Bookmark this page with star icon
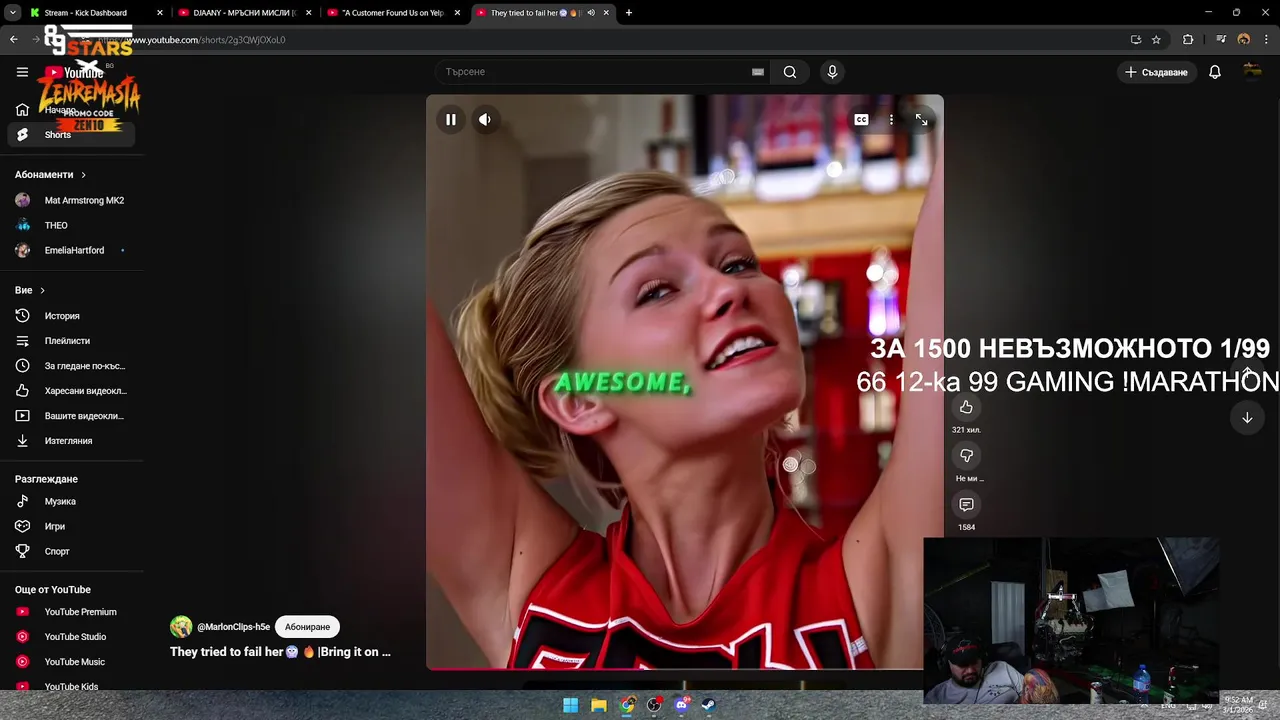The height and width of the screenshot is (720, 1280). pyautogui.click(x=1156, y=40)
